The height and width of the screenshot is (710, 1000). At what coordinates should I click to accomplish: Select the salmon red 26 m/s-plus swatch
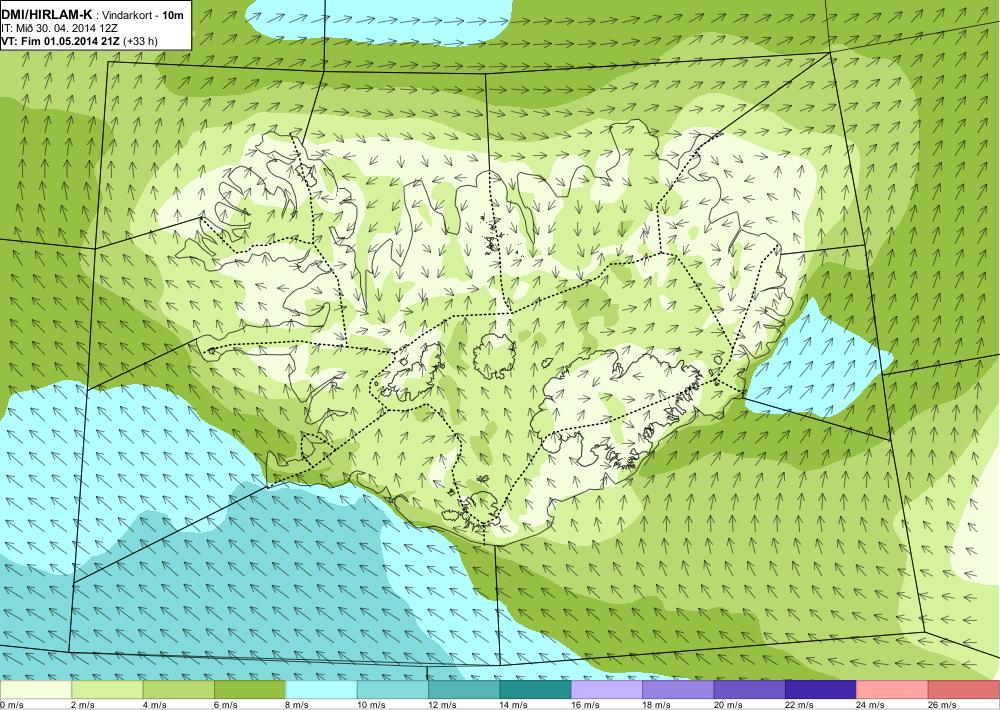[x=964, y=690]
